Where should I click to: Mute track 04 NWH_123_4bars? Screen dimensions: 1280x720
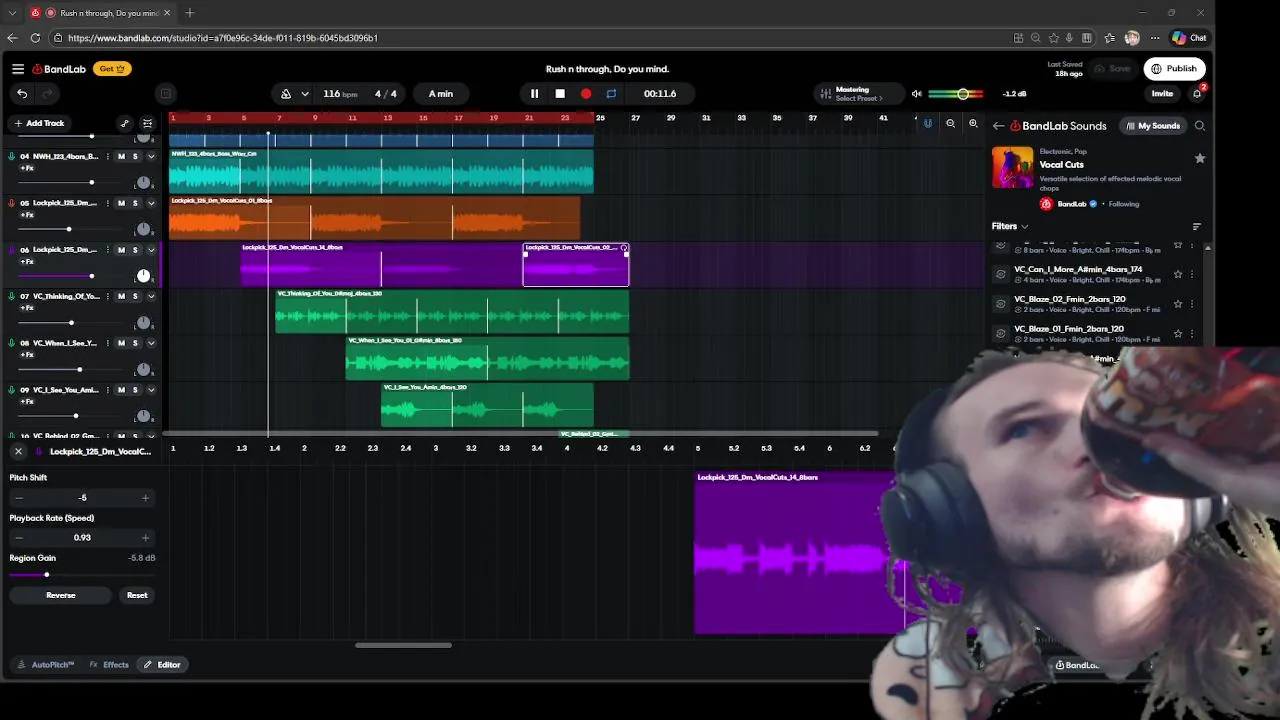coord(121,157)
